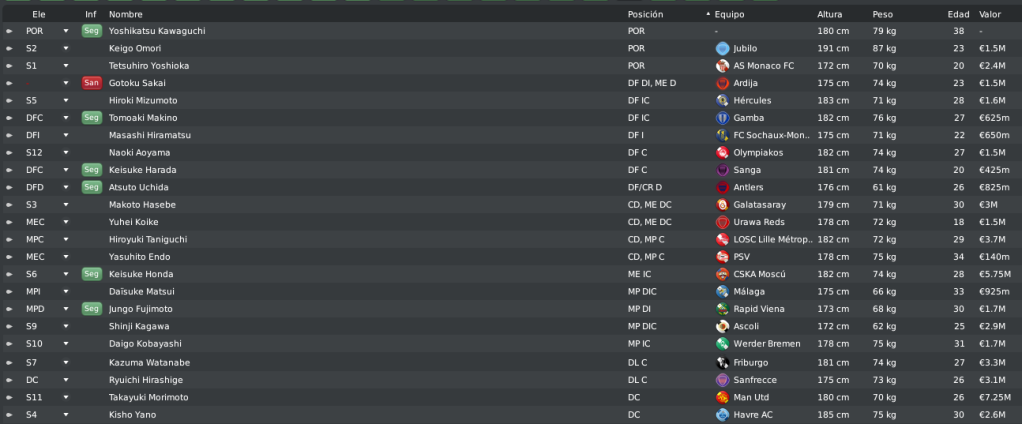Screen dimensions: 1022x424
Task: Select row handle for Keigo Omori
Action: pyautogui.click(x=9, y=48)
